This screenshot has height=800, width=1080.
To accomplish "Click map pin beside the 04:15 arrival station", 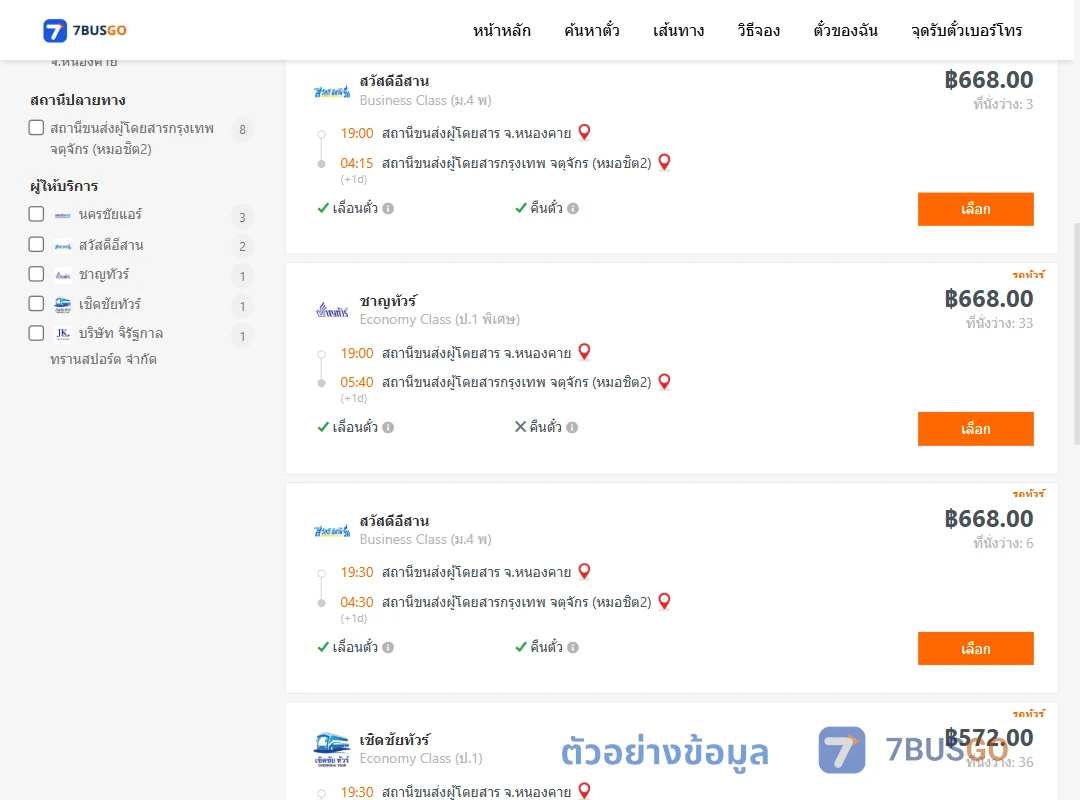I will pyautogui.click(x=664, y=163).
